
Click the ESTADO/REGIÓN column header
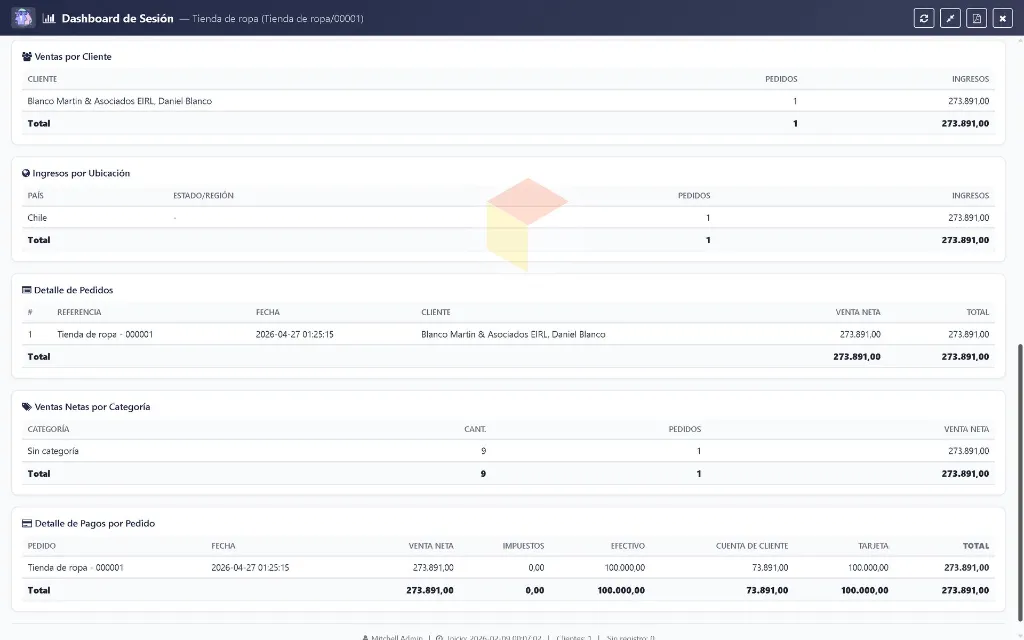point(203,195)
